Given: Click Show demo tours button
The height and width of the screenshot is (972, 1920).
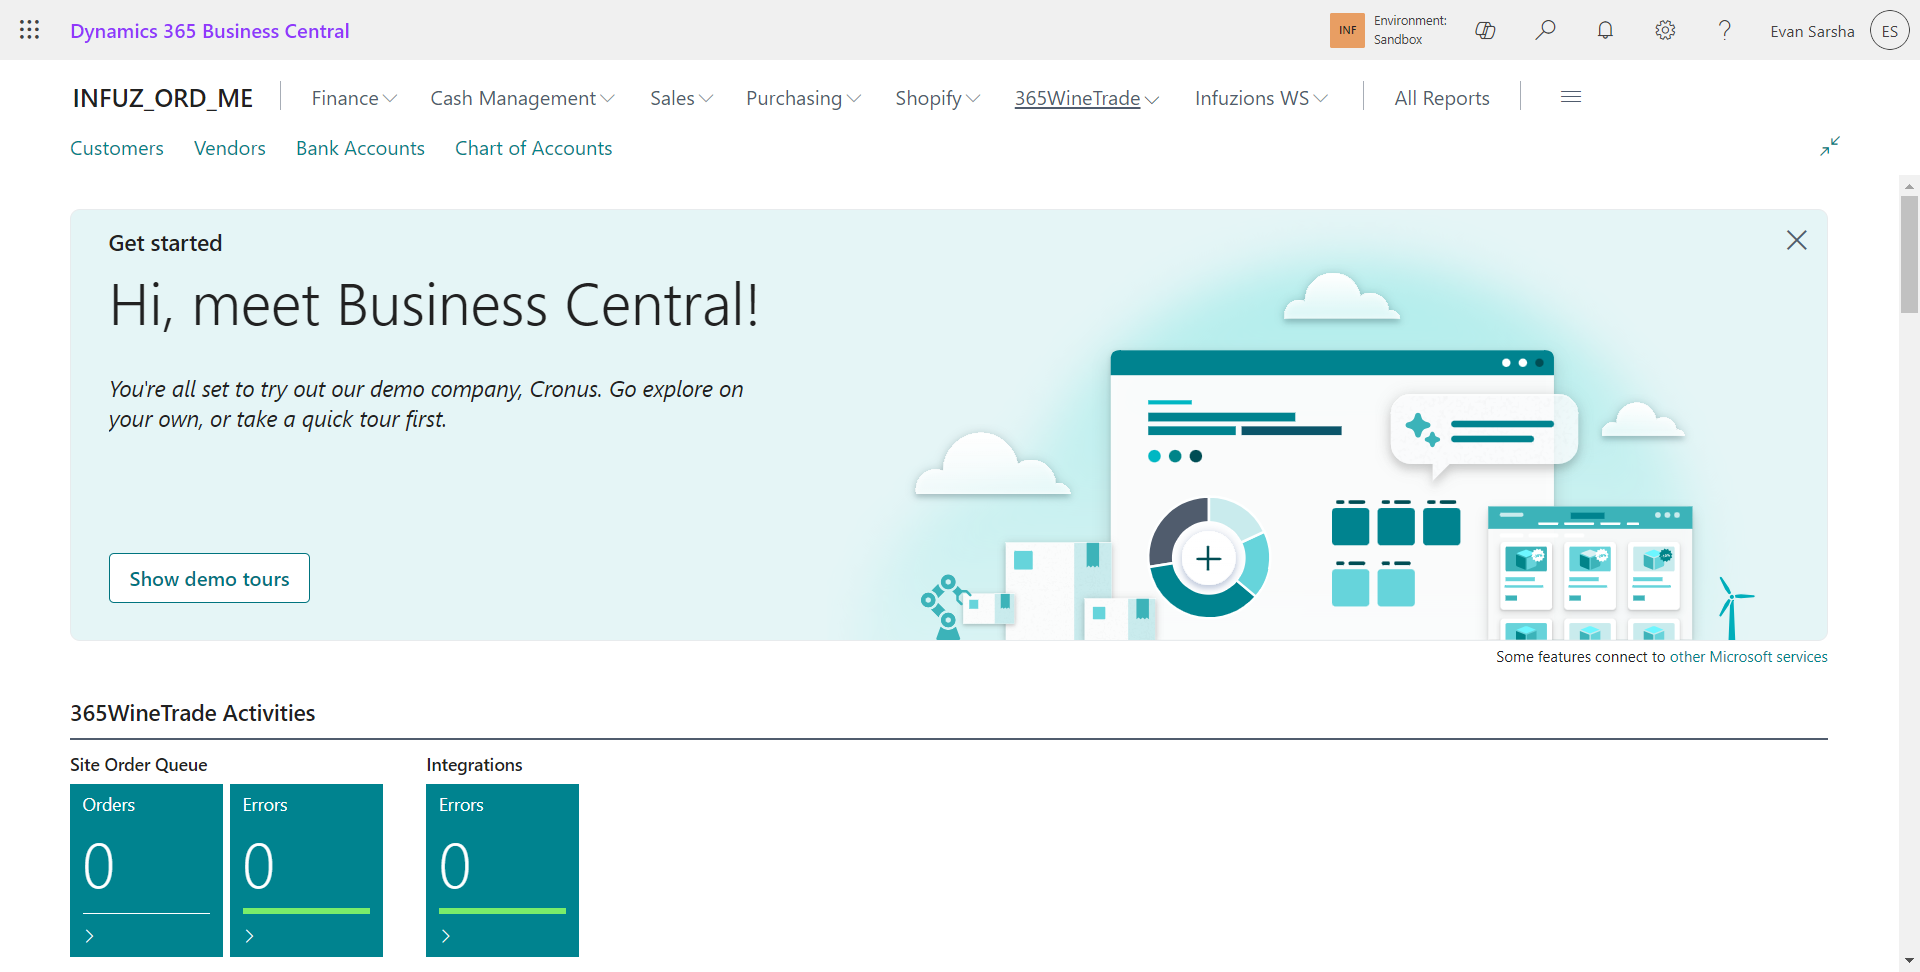Looking at the screenshot, I should (x=209, y=578).
